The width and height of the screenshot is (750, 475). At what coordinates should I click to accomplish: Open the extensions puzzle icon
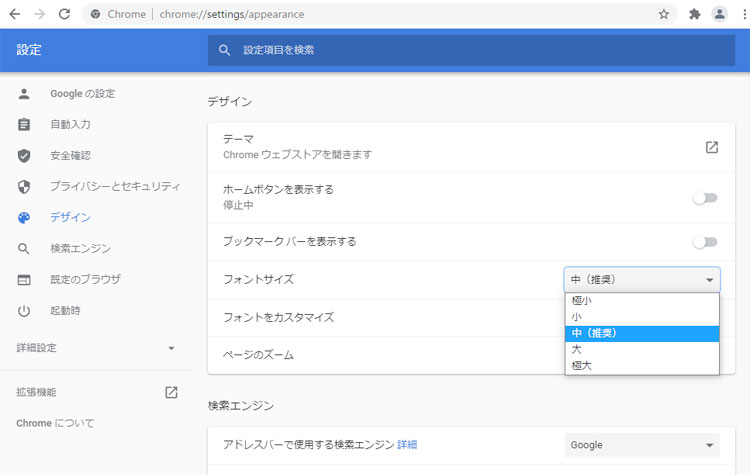pyautogui.click(x=695, y=14)
